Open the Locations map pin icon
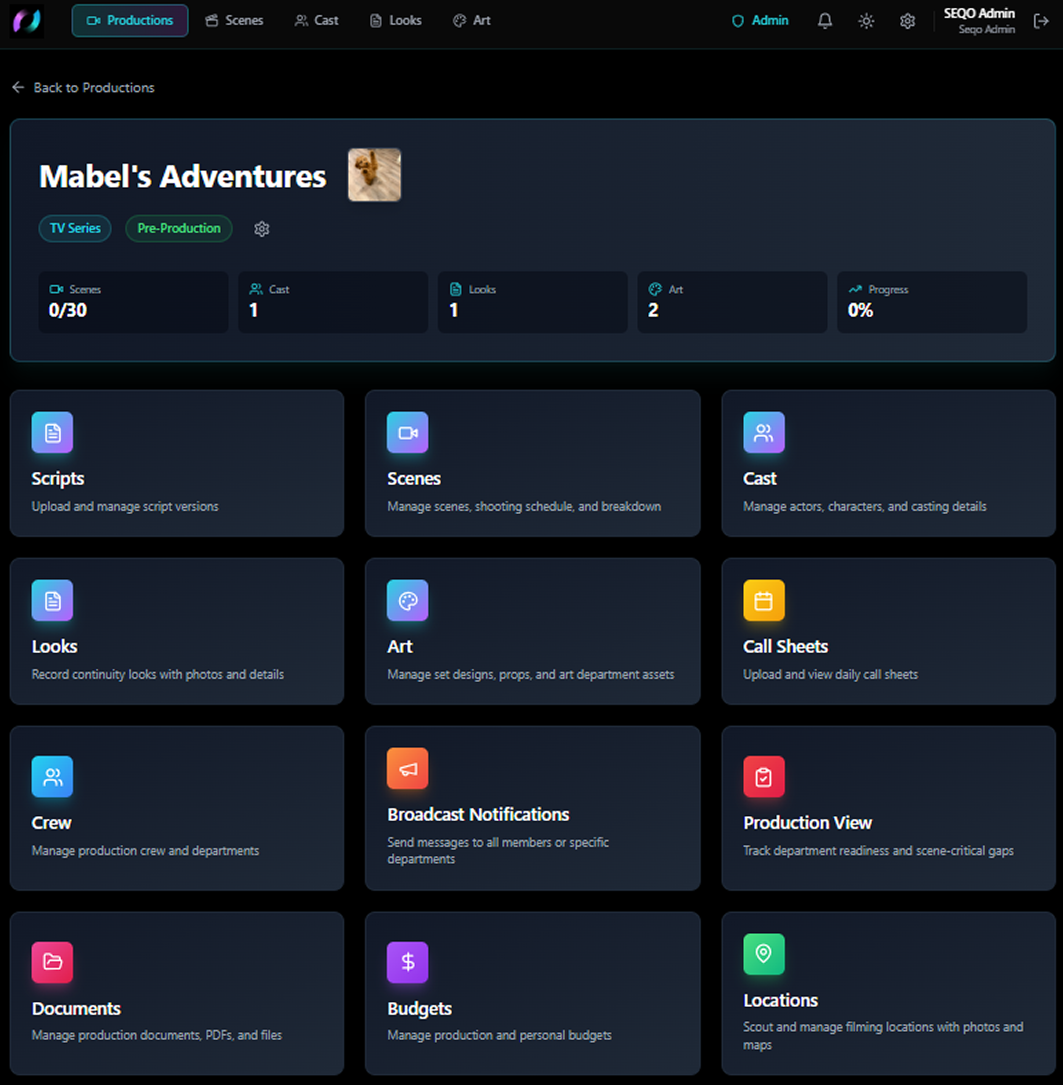This screenshot has width=1063, height=1085. click(x=764, y=954)
